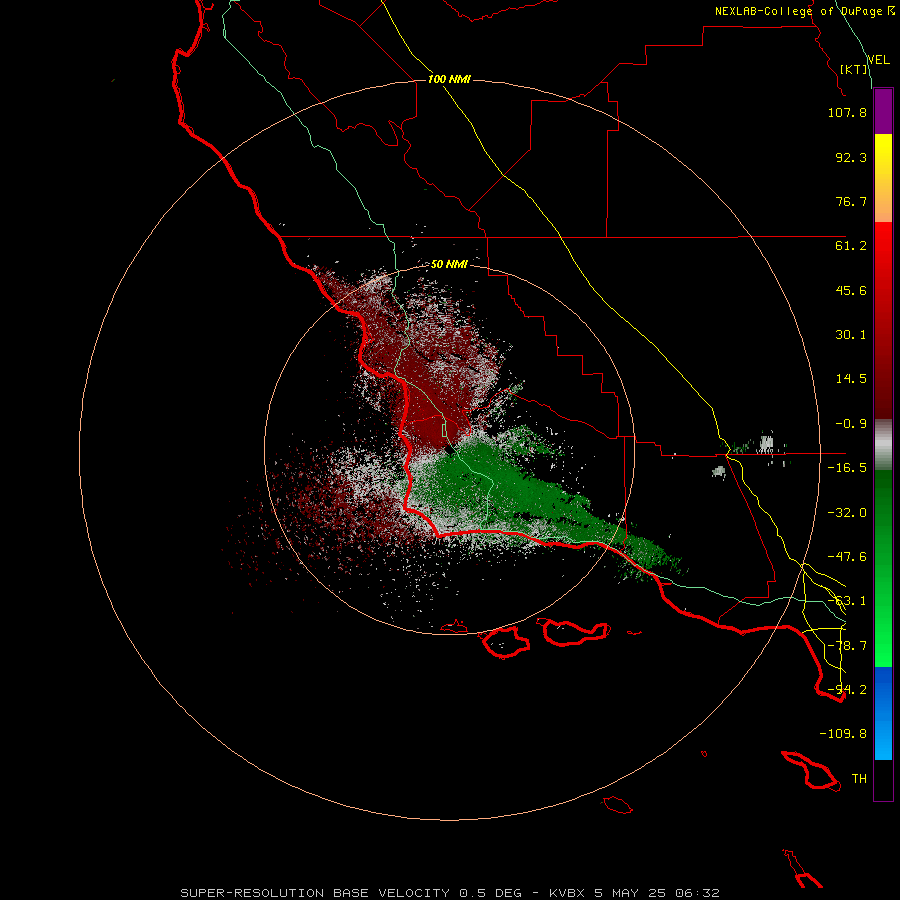This screenshot has width=900, height=900.
Task: Pick the purple segment of color bar
Action: click(883, 111)
